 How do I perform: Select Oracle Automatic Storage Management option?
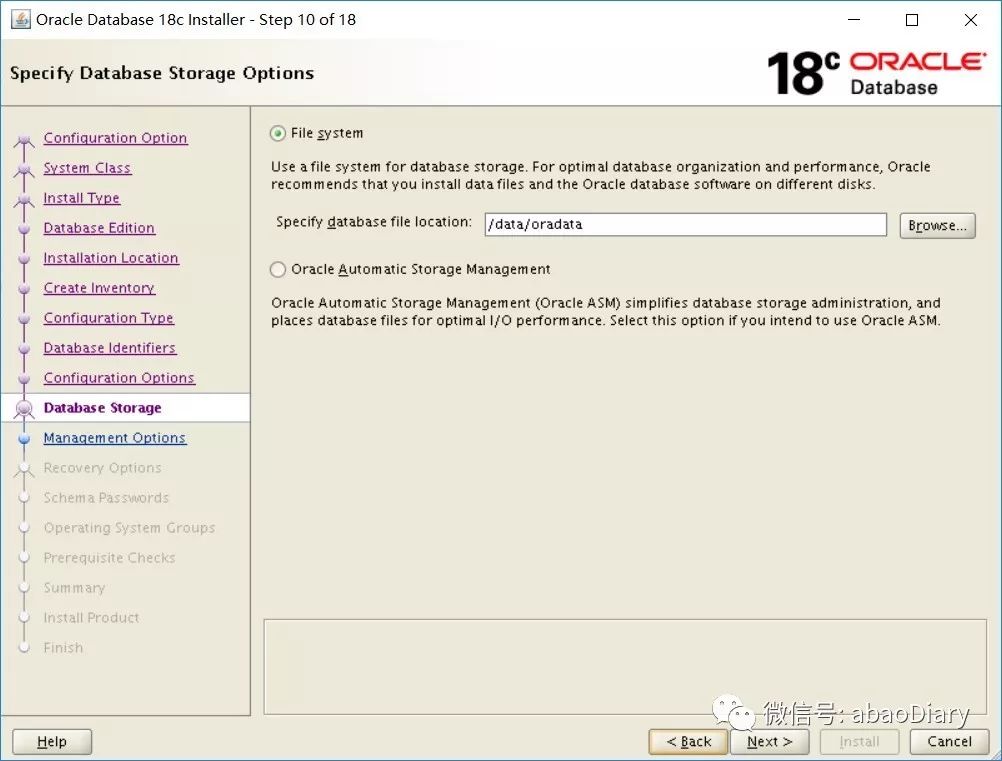coord(277,270)
